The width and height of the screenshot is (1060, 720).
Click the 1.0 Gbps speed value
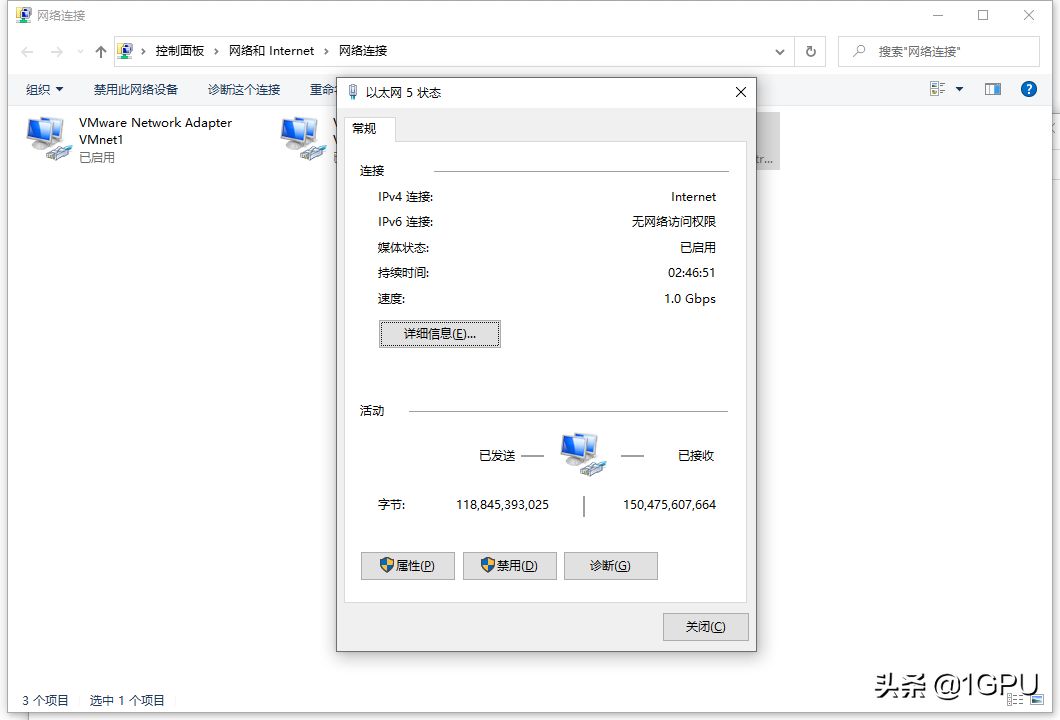coord(690,299)
